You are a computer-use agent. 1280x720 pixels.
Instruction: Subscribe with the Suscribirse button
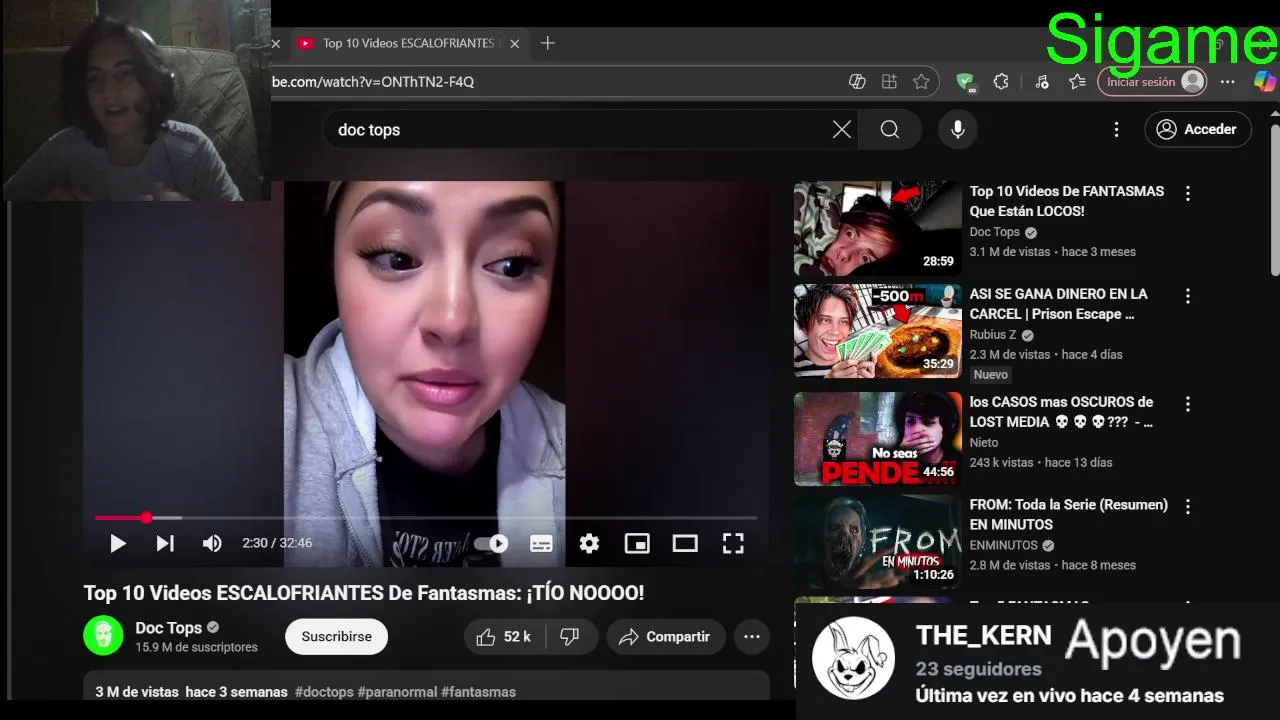[336, 636]
